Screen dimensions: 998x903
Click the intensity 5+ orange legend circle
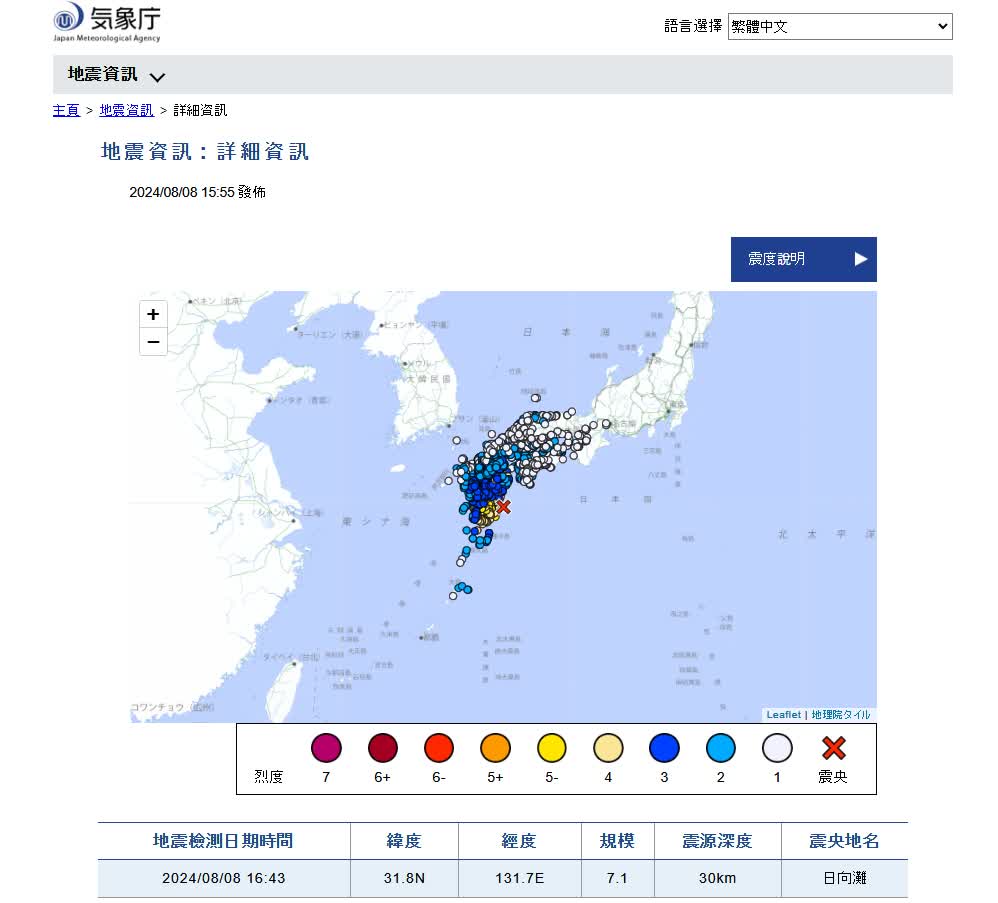(x=495, y=748)
